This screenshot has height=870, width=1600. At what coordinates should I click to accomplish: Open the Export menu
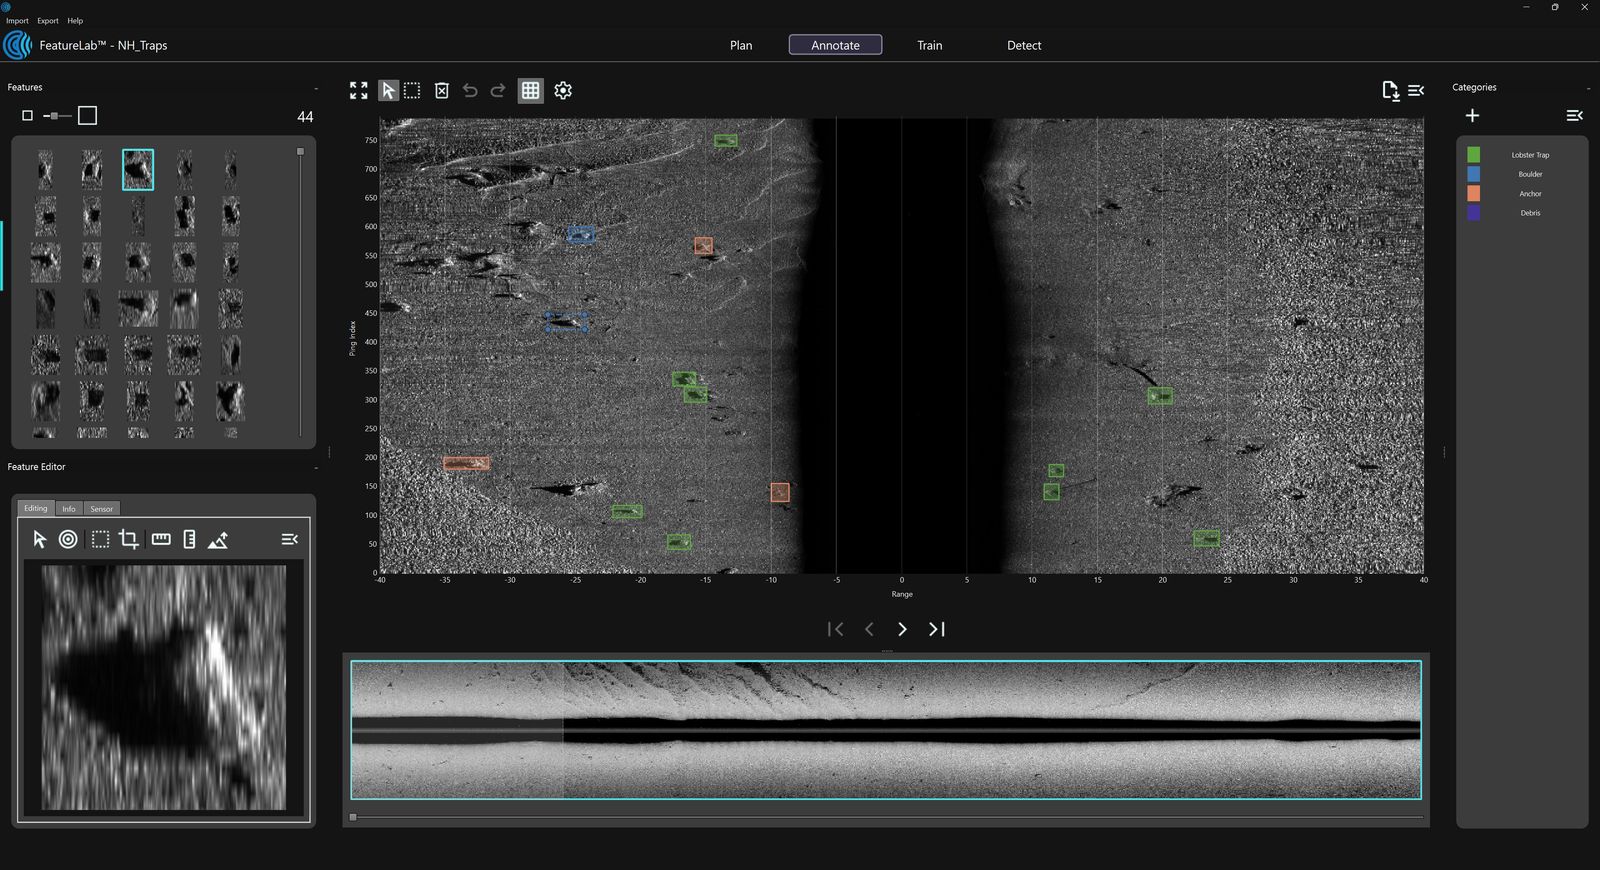point(48,21)
